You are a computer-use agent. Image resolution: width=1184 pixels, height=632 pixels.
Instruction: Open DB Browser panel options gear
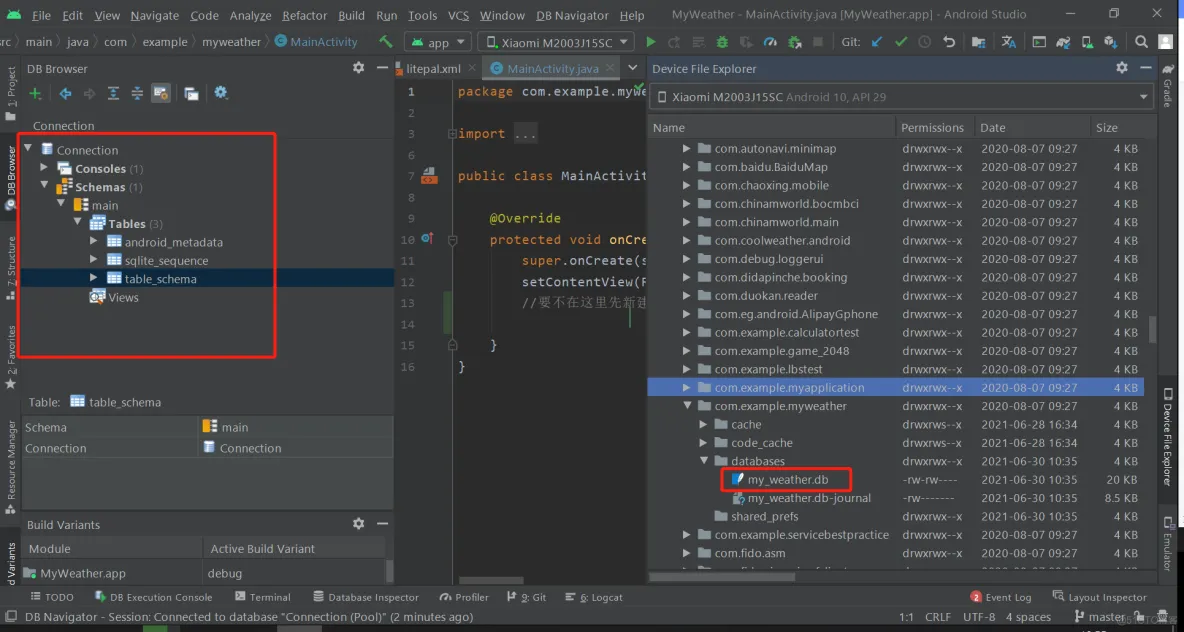pos(359,68)
